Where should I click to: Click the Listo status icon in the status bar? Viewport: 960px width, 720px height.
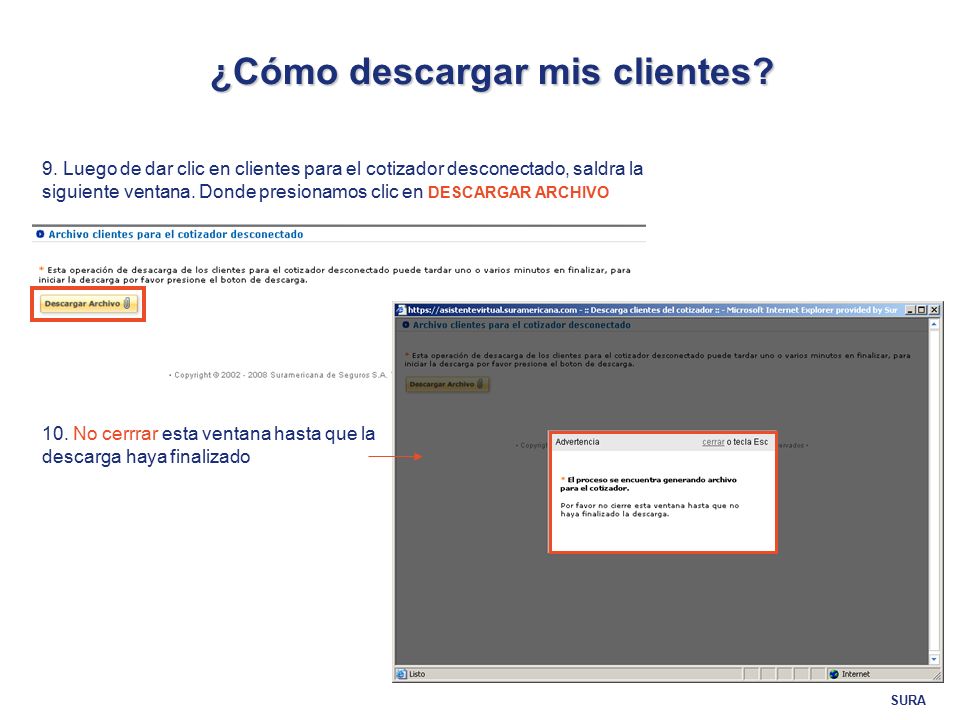coord(401,674)
